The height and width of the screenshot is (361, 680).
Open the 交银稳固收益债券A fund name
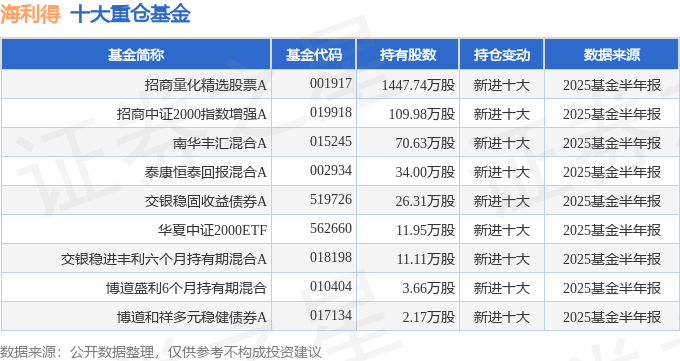tap(206, 201)
